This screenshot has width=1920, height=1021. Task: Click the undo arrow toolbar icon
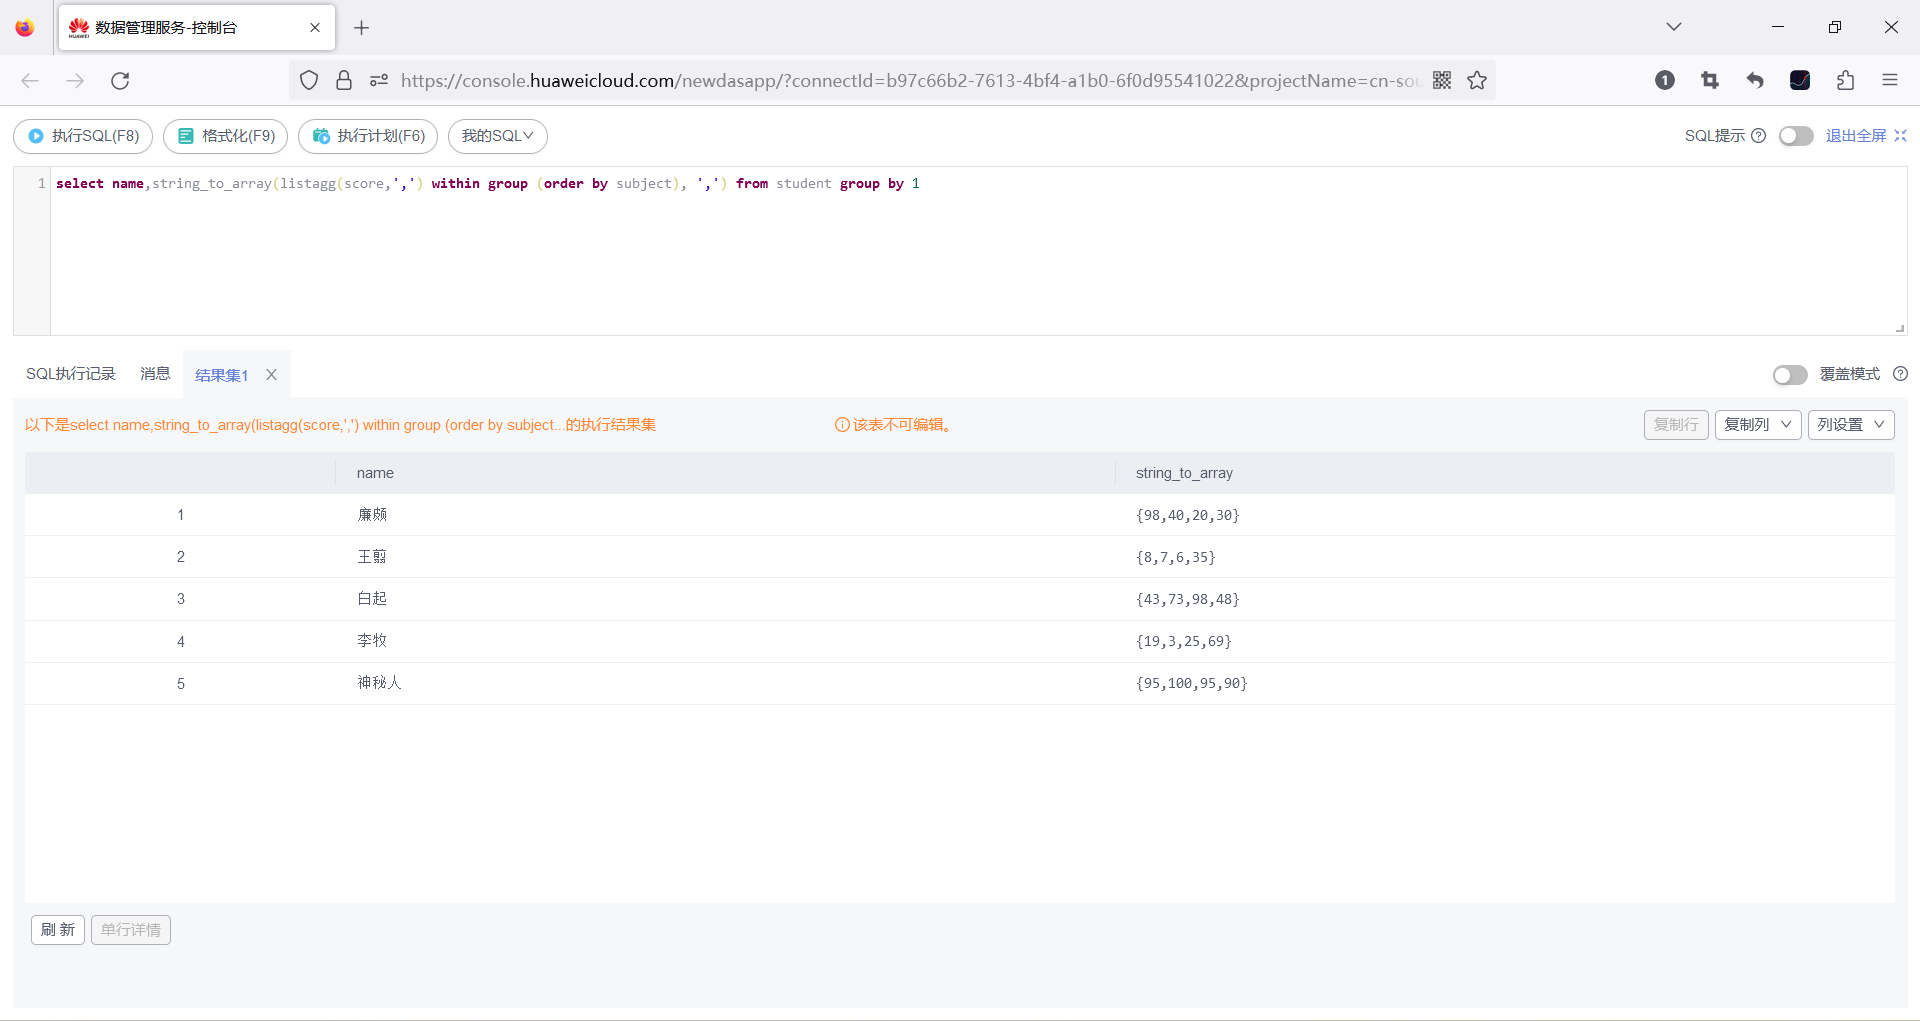click(1755, 81)
